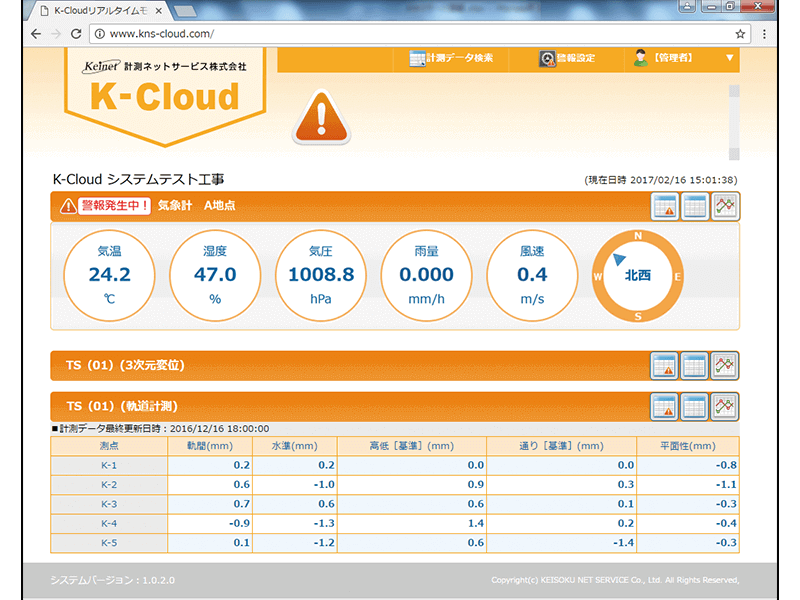Click the site info icon in address bar
The image size is (800, 600).
tap(100, 34)
